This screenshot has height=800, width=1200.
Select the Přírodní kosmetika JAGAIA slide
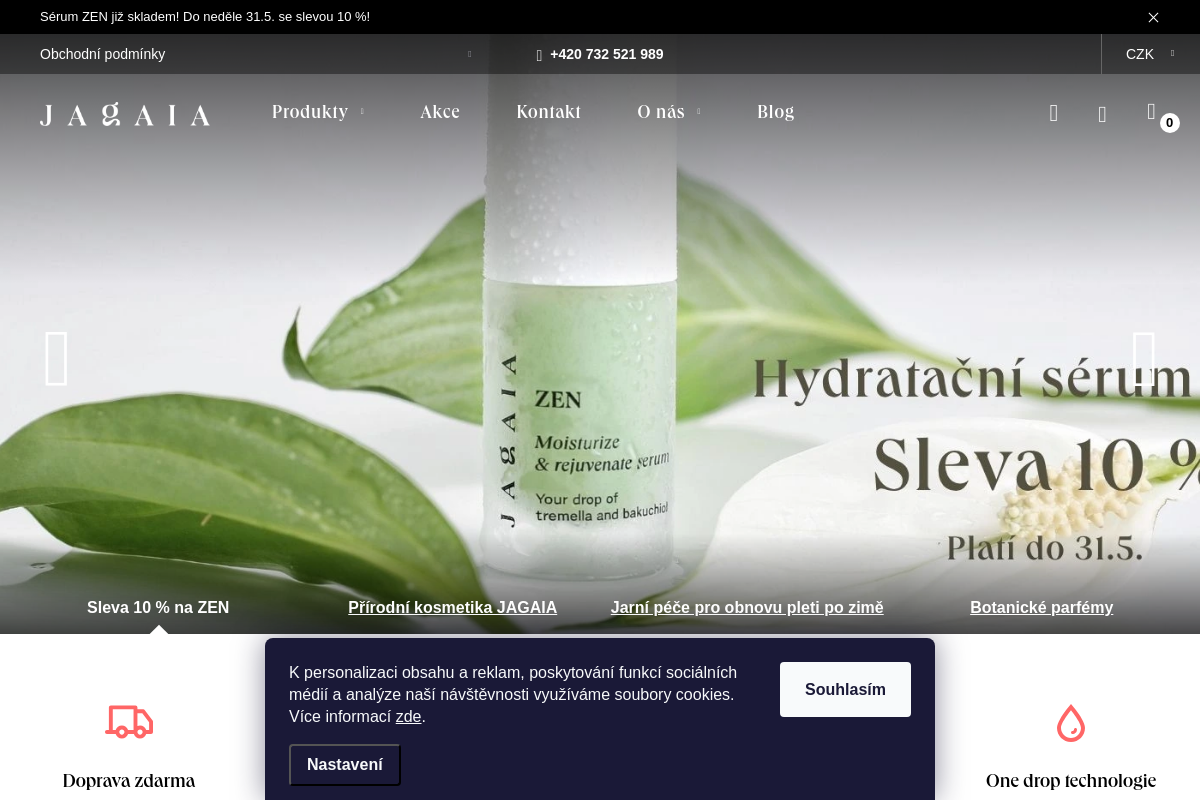tap(452, 607)
